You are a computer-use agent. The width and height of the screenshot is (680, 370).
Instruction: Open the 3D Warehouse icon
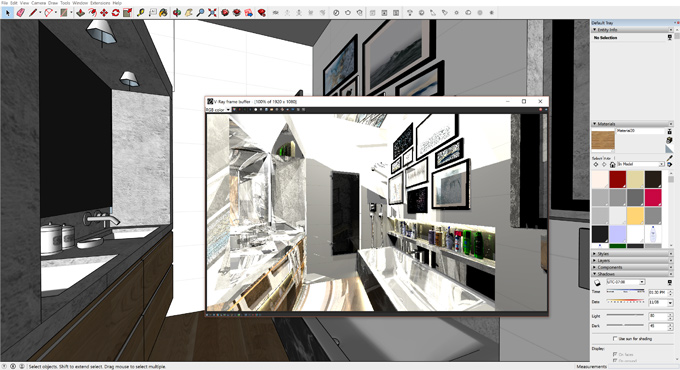point(225,13)
